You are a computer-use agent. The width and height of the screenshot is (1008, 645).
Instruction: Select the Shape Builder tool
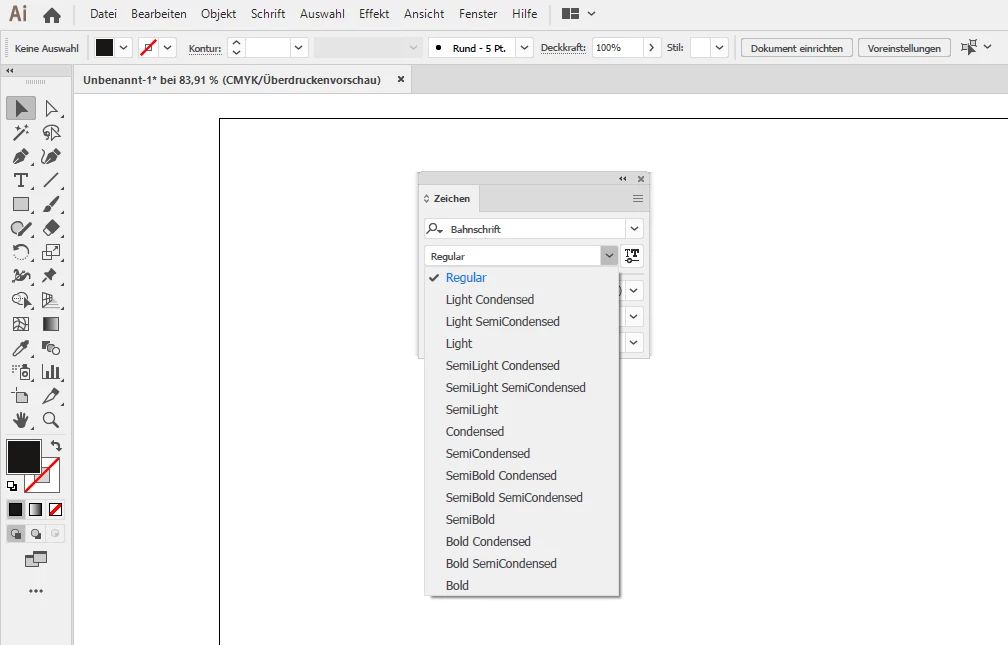(21, 300)
